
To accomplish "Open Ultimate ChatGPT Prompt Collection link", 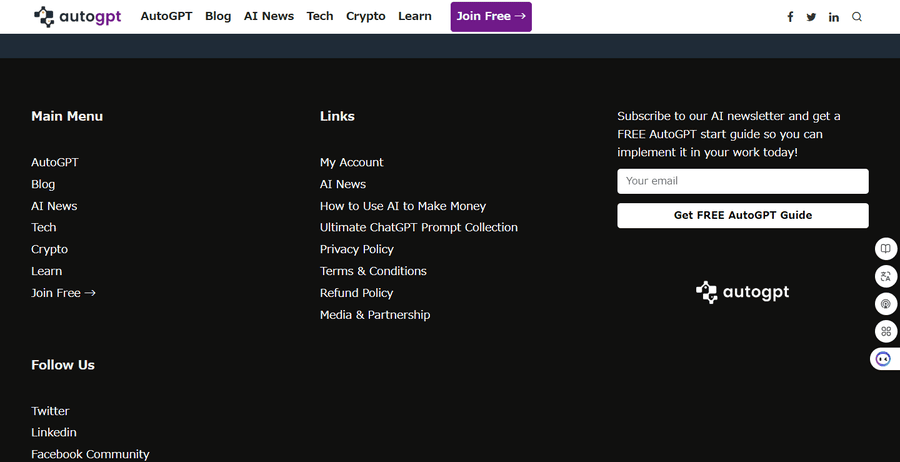I will pyautogui.click(x=418, y=227).
